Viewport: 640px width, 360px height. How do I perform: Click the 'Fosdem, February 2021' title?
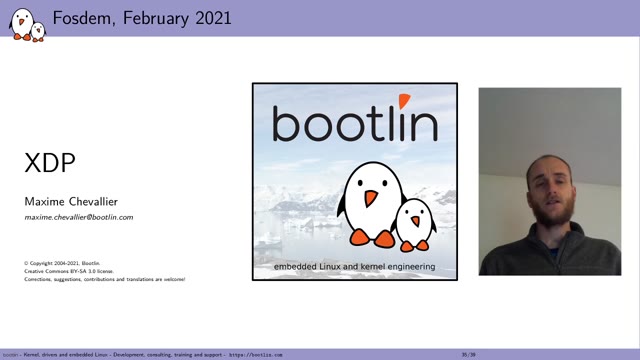pos(142,18)
